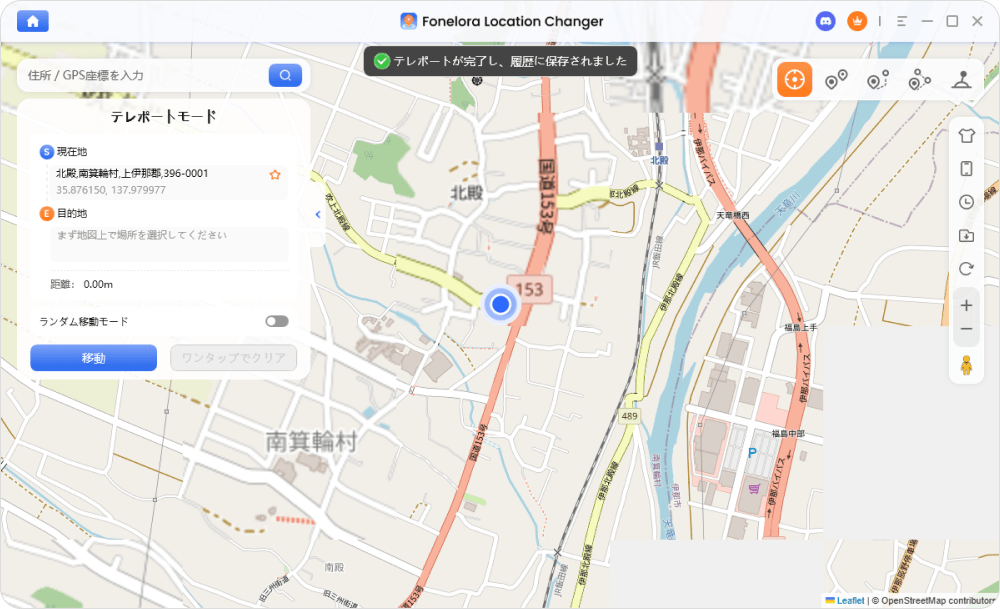The width and height of the screenshot is (1000, 609).
Task: Toggle ランダム移動モード switch
Action: [276, 321]
